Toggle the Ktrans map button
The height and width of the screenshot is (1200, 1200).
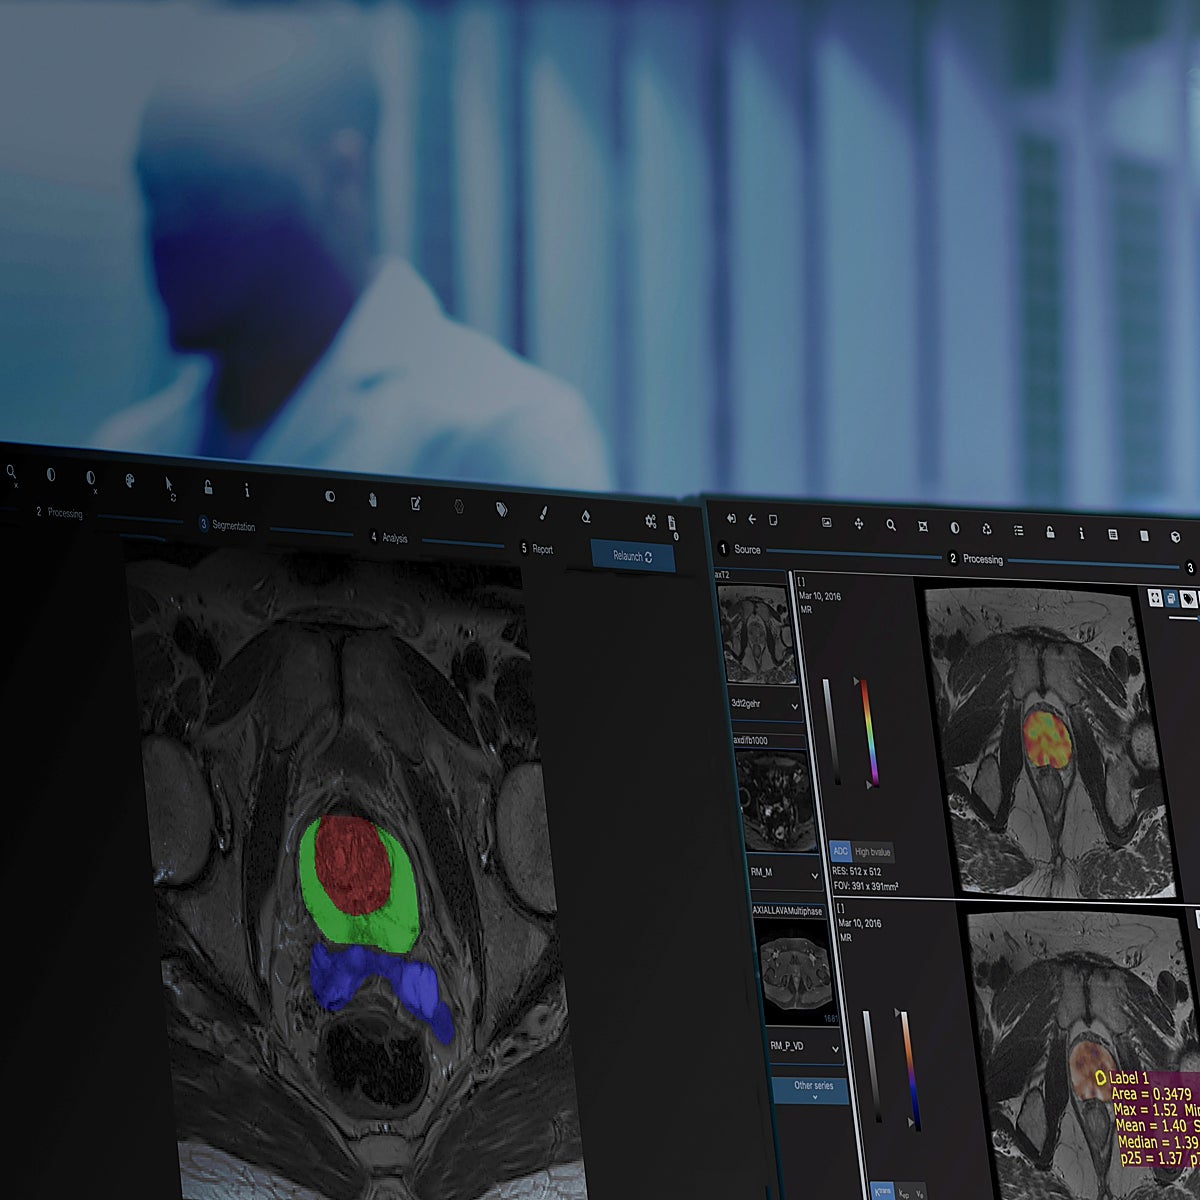[x=881, y=1192]
